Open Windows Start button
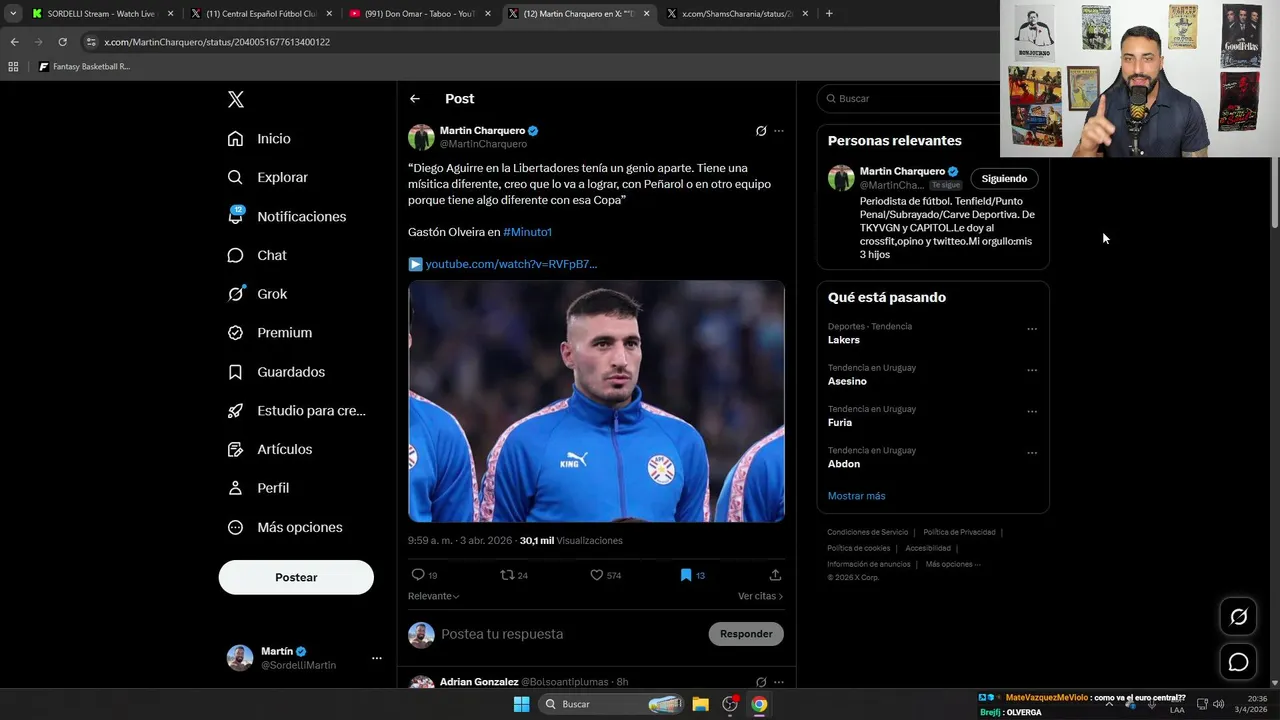The width and height of the screenshot is (1280, 720). (x=521, y=704)
